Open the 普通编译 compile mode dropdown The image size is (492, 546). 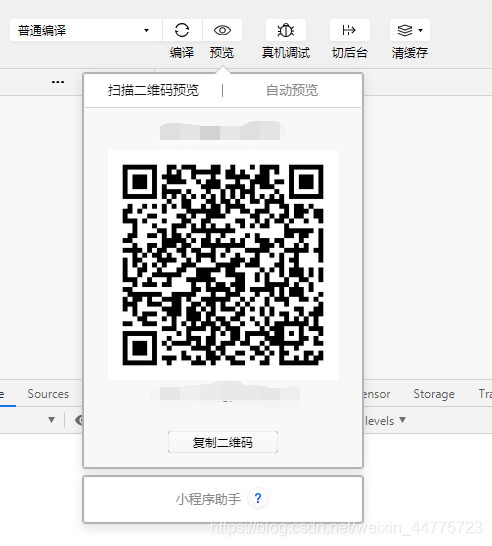tap(86, 30)
